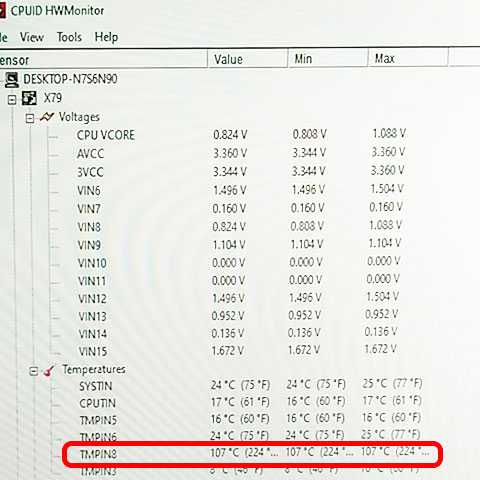Click the Voltages lightning graph icon

point(47,117)
